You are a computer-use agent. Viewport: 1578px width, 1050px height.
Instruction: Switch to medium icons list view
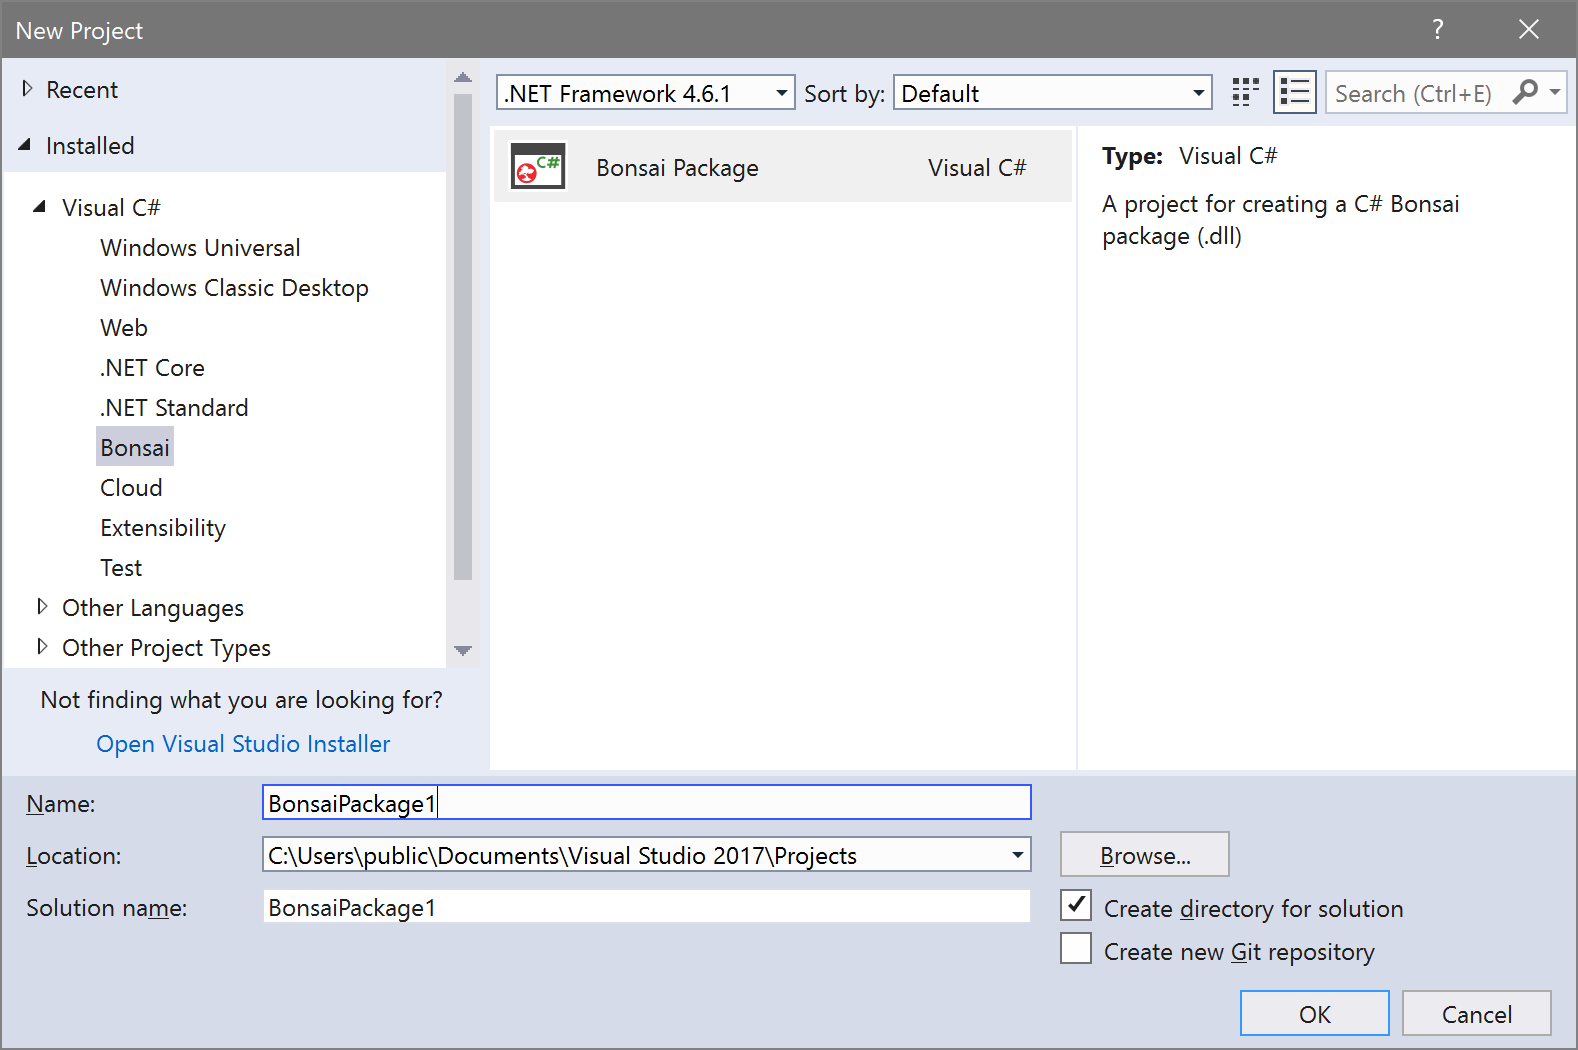tap(1295, 93)
